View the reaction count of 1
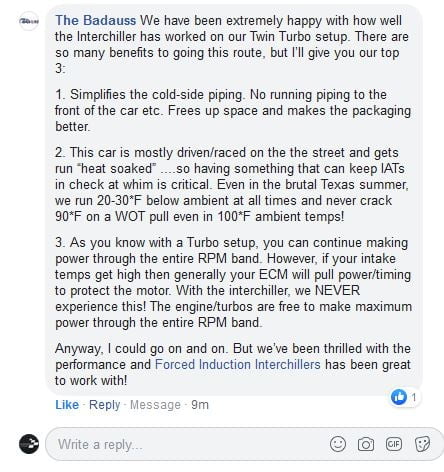Screen dimensions: 444x472 tap(414, 397)
